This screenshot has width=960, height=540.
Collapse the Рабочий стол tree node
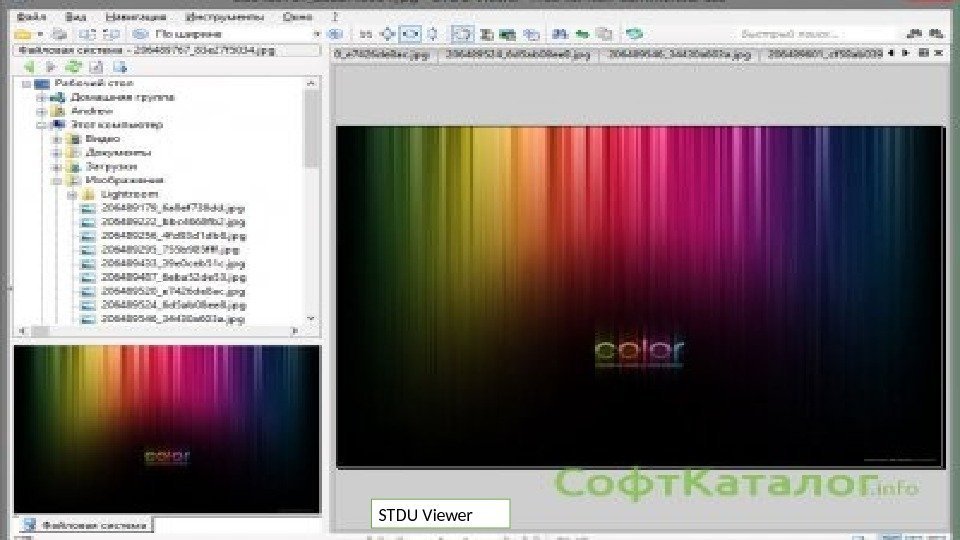click(x=26, y=83)
